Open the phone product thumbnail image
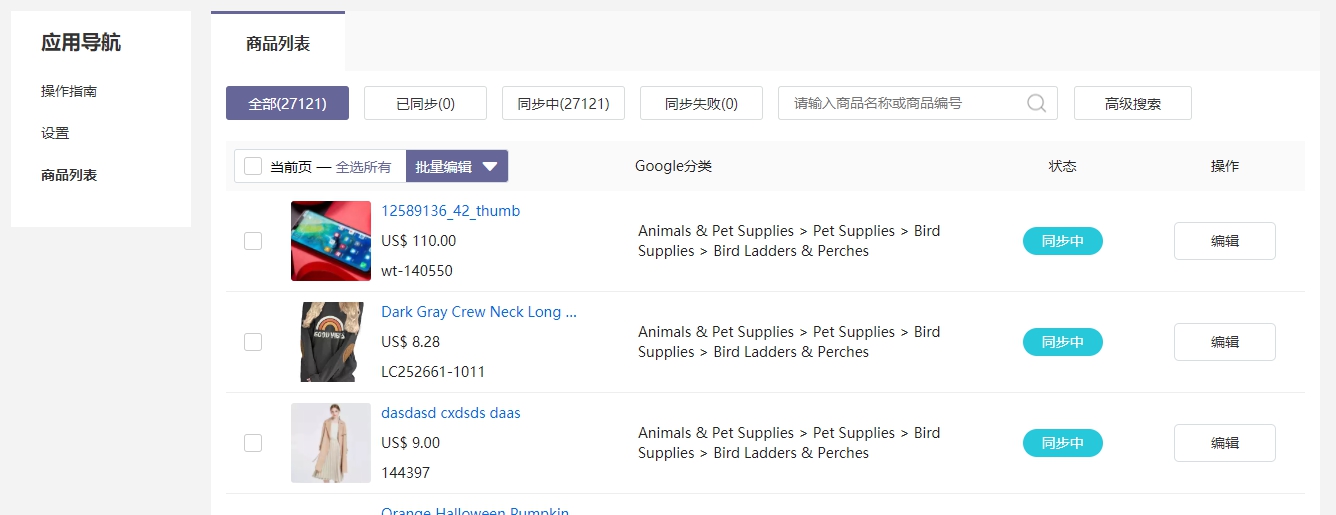Viewport: 1336px width, 515px height. coord(331,241)
